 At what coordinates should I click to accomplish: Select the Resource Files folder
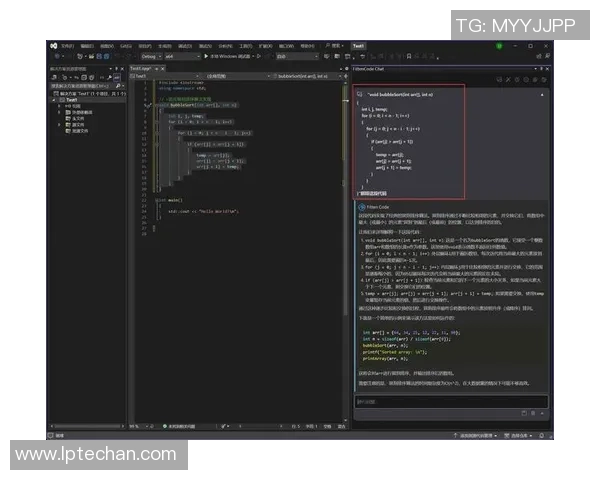click(80, 131)
